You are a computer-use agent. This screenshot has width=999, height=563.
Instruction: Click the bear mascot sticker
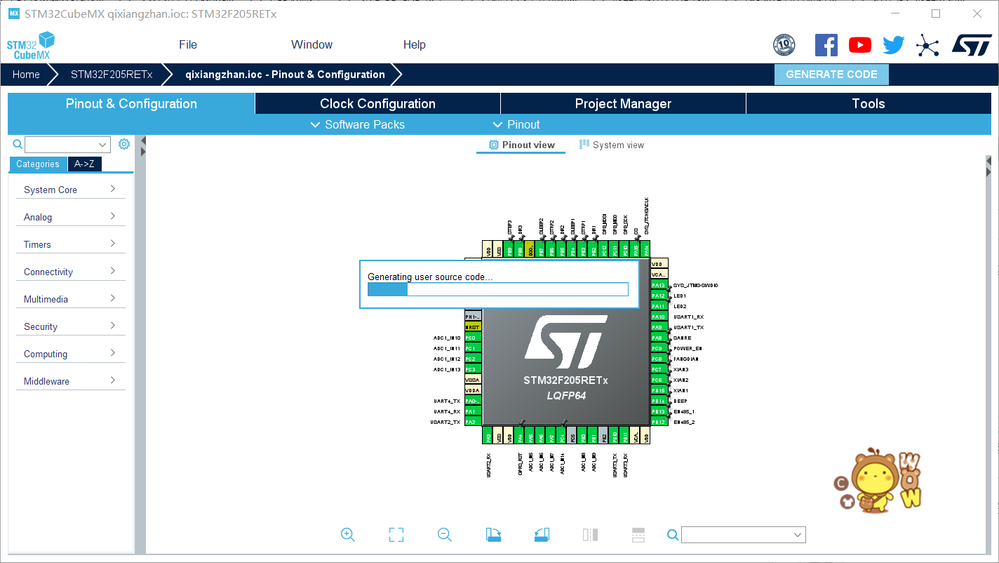[878, 481]
